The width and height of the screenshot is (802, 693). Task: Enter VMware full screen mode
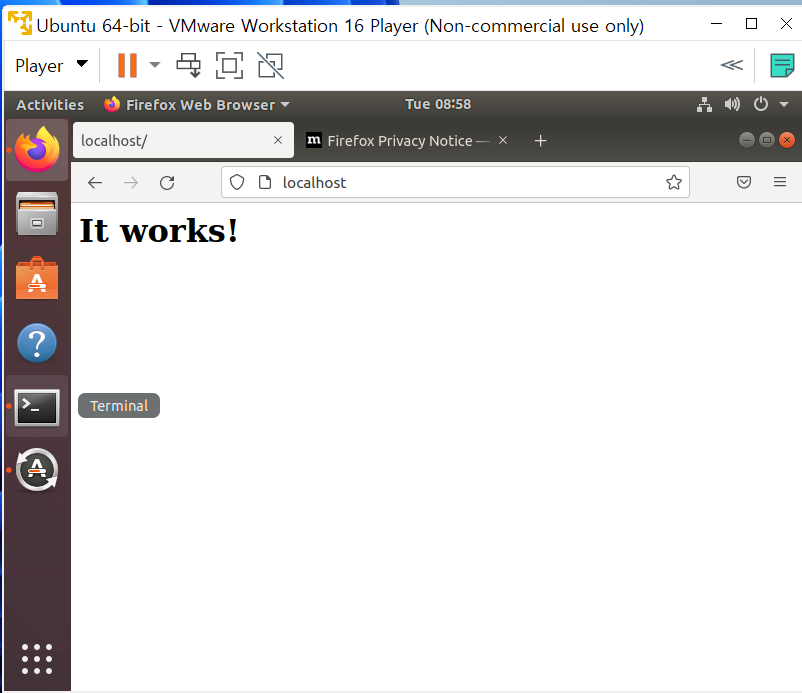click(x=229, y=65)
